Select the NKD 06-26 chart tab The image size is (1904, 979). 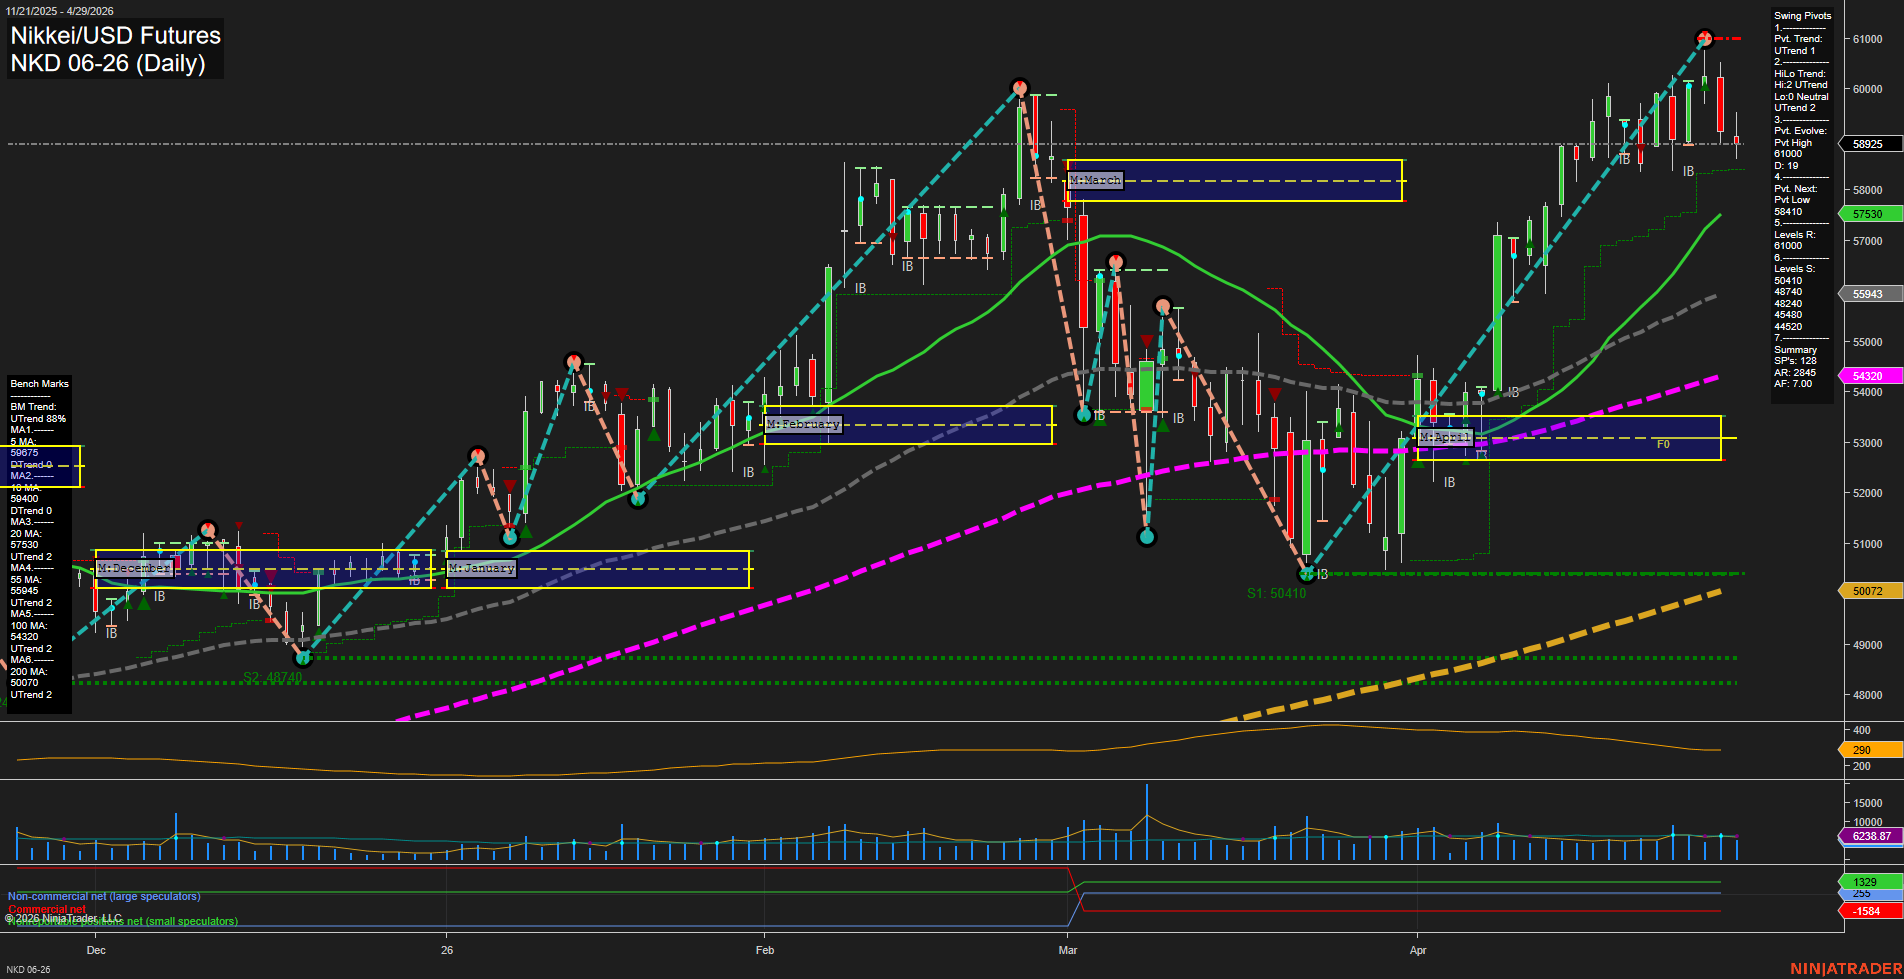(x=29, y=969)
